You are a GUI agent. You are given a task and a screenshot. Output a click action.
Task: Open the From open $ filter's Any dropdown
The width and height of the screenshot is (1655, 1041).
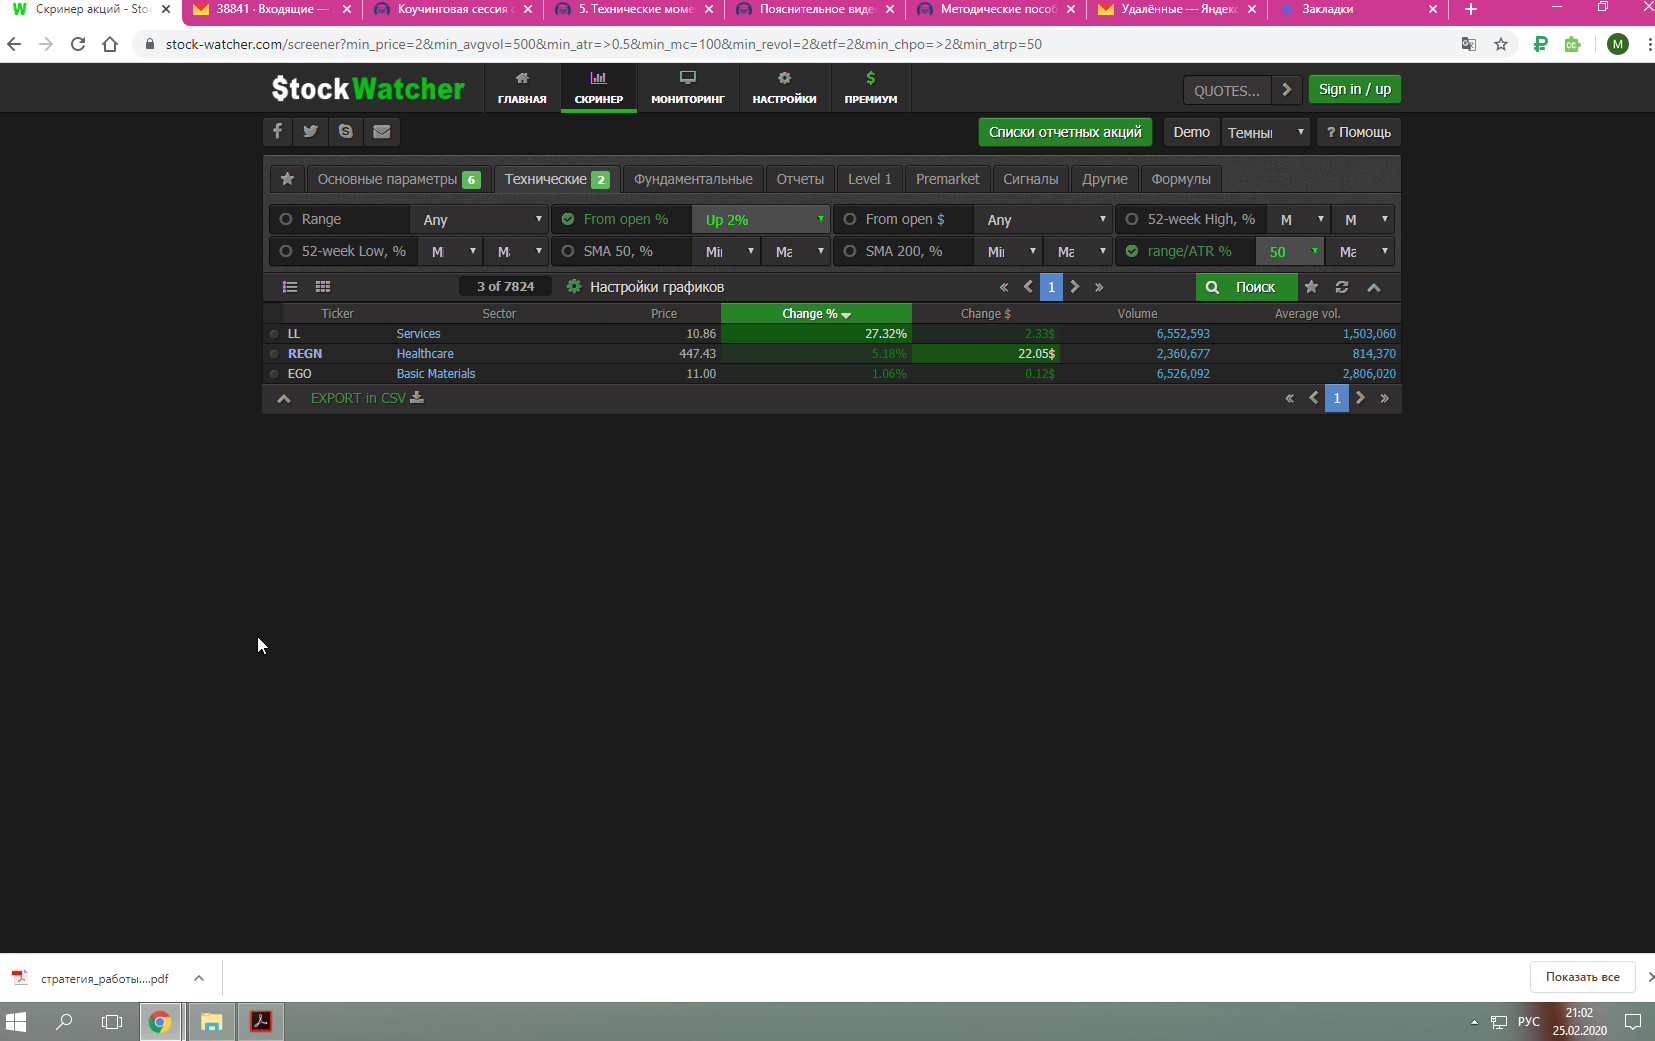click(x=1043, y=219)
